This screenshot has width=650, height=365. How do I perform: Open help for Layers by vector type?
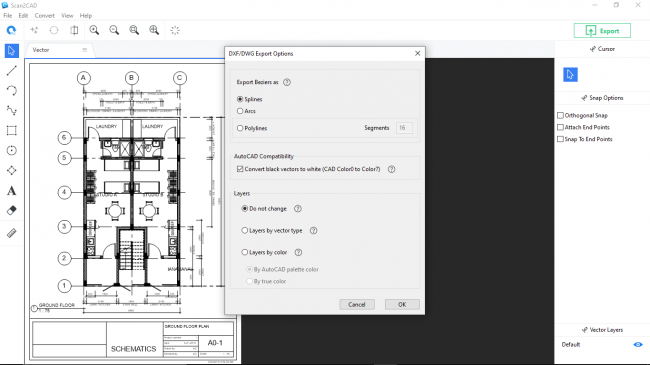pyautogui.click(x=313, y=231)
